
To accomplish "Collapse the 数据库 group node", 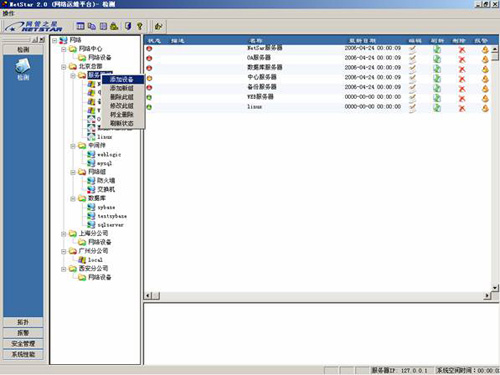I will 73,199.
